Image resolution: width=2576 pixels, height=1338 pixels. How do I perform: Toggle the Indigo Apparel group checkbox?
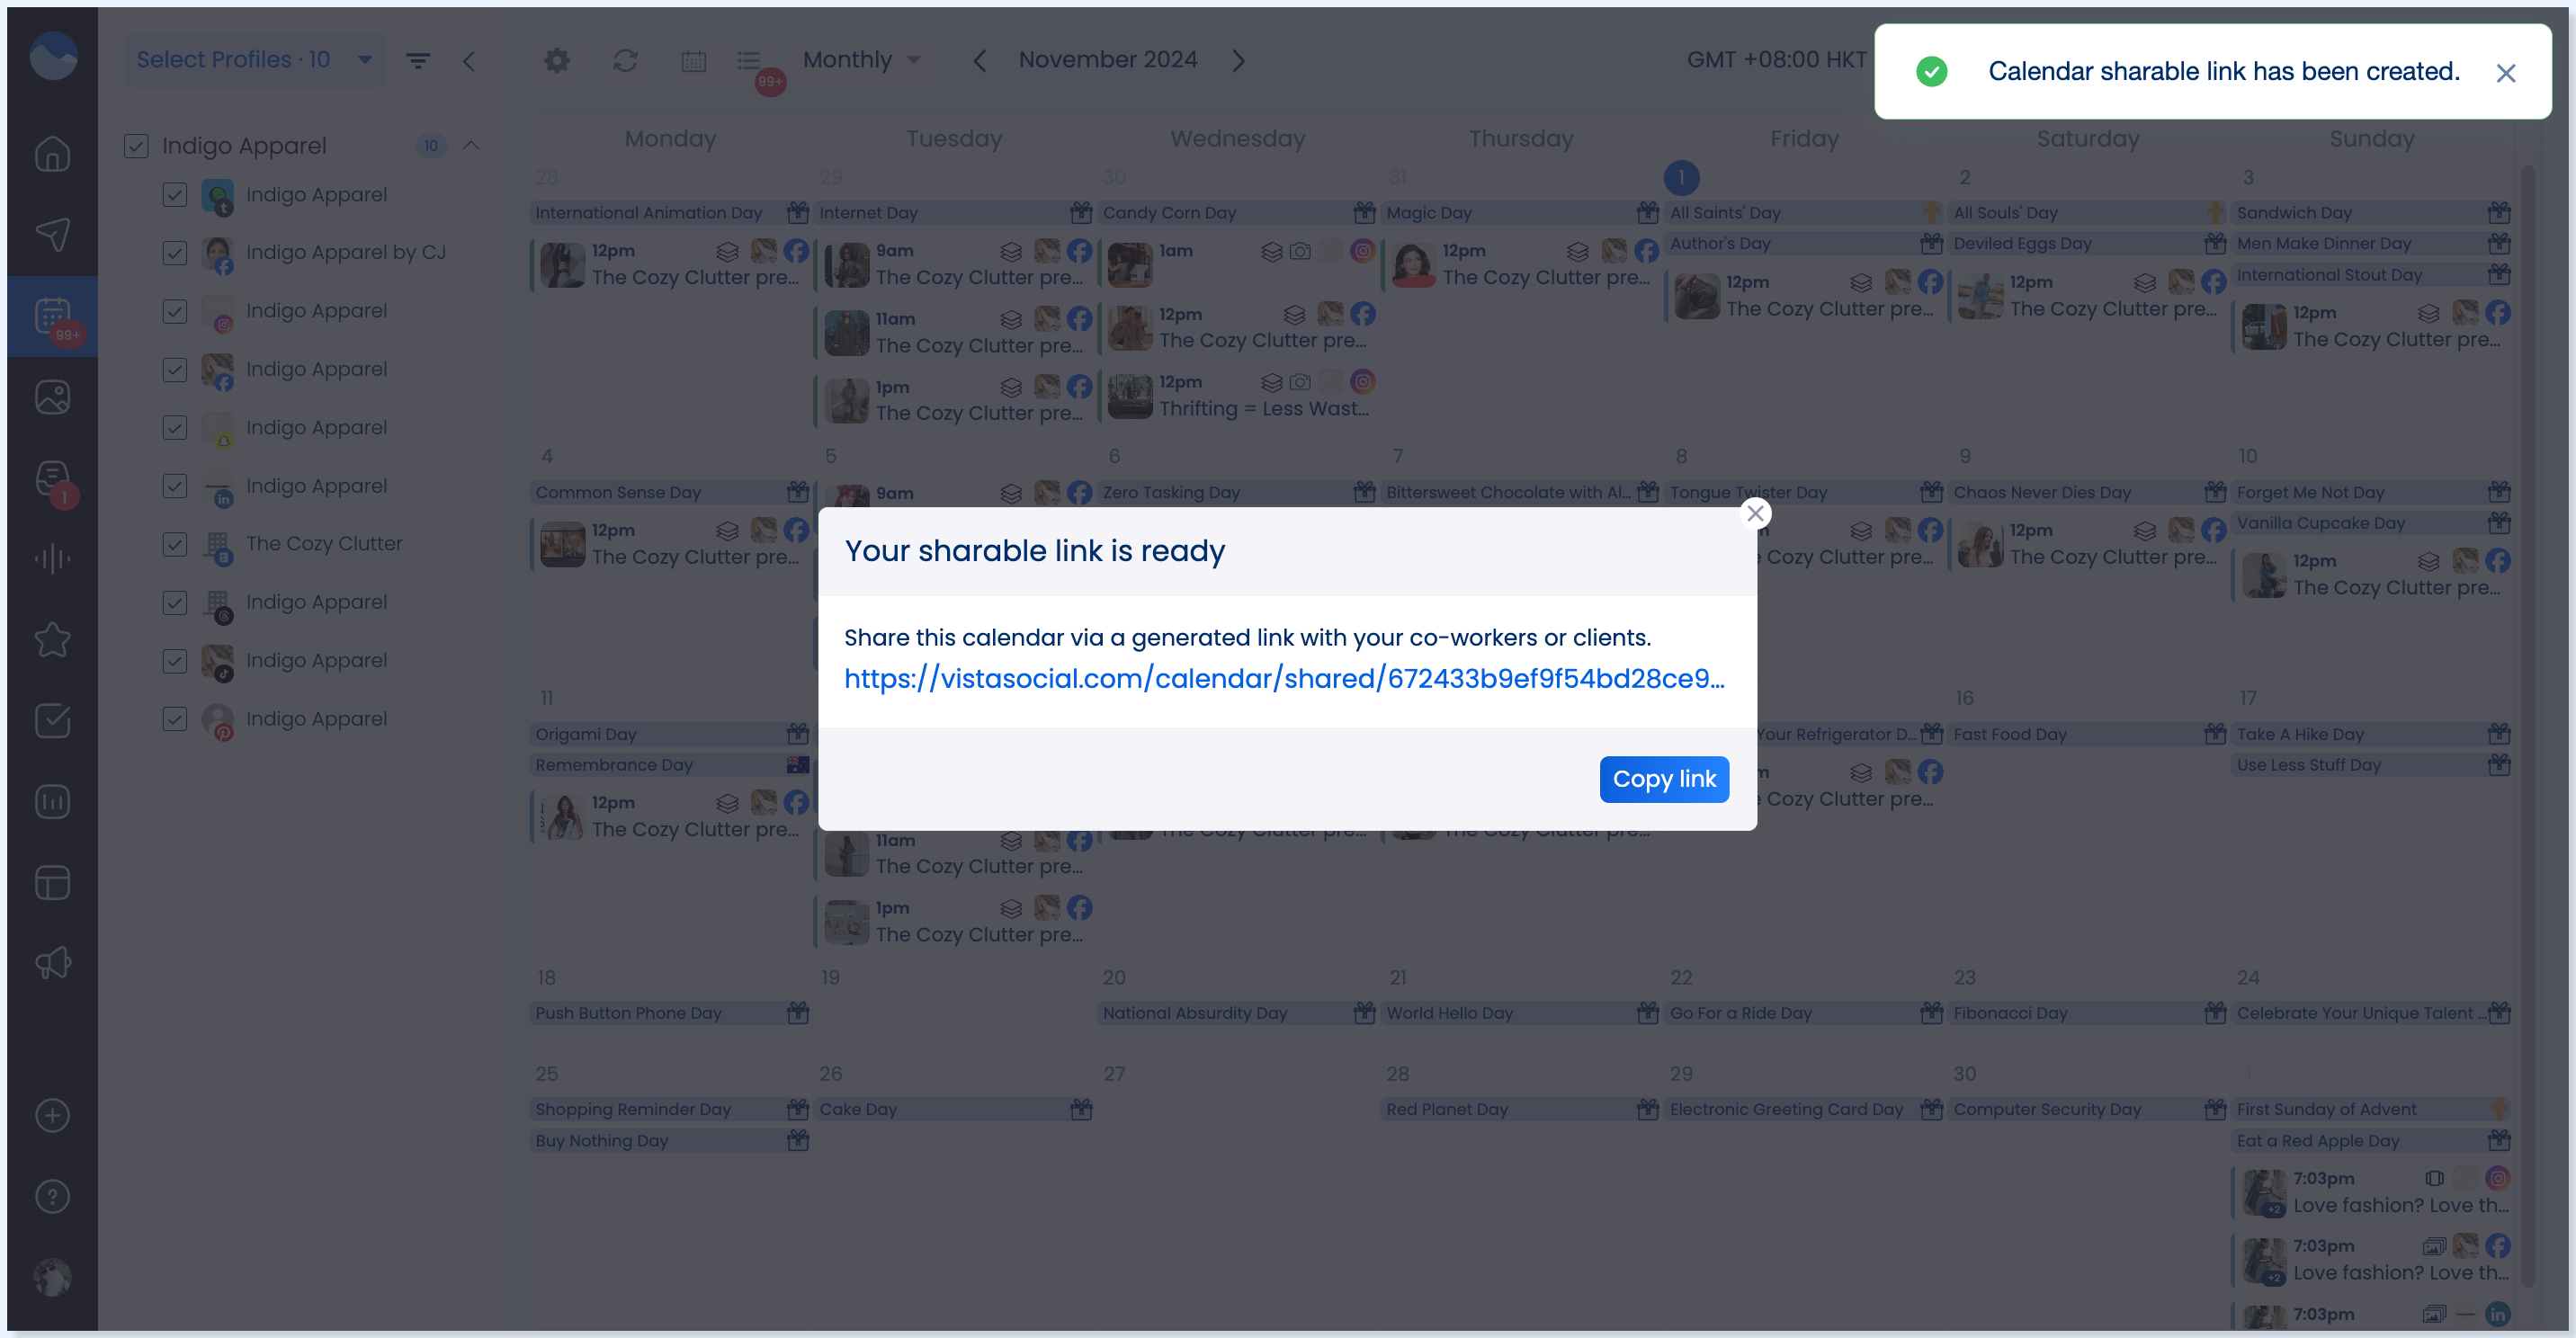tap(137, 146)
